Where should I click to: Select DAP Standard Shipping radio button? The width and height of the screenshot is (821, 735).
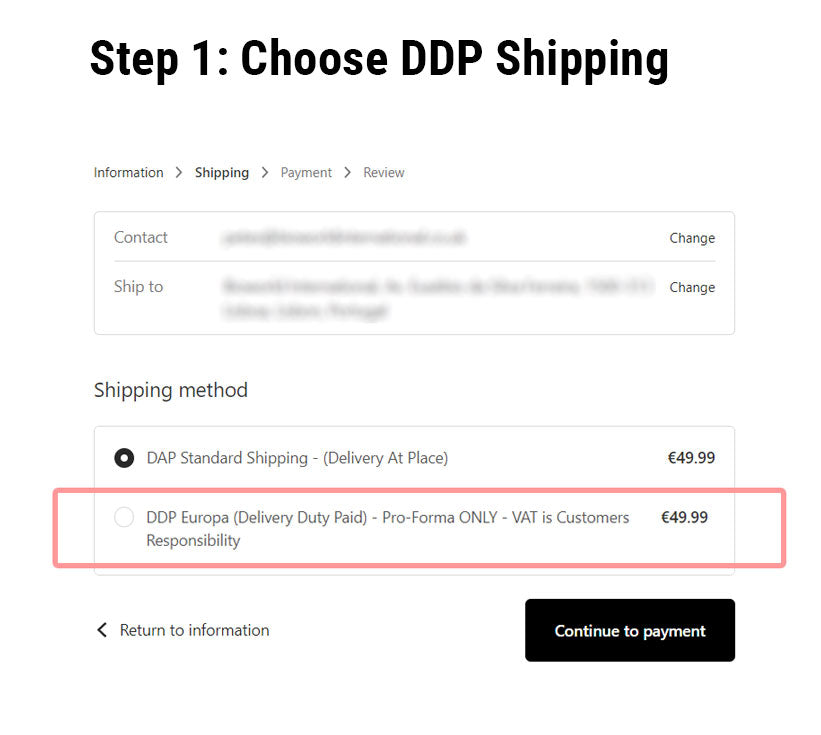click(x=124, y=458)
